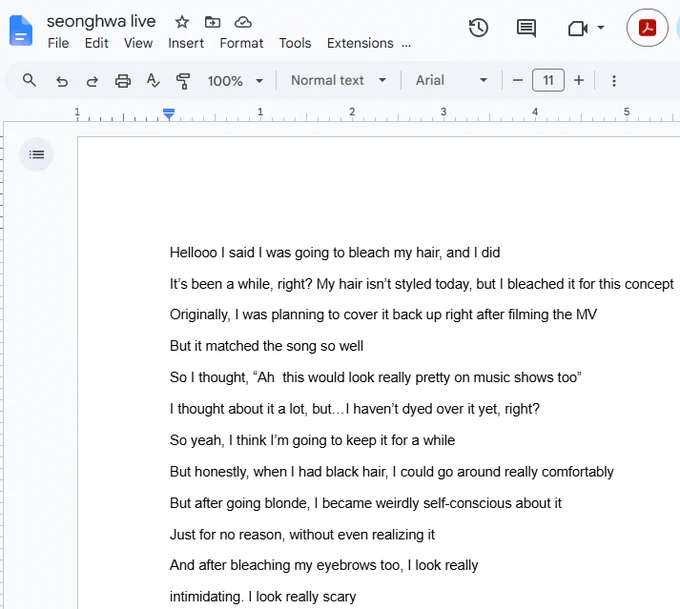Click the line starting 'Hellooo I said'

[335, 252]
